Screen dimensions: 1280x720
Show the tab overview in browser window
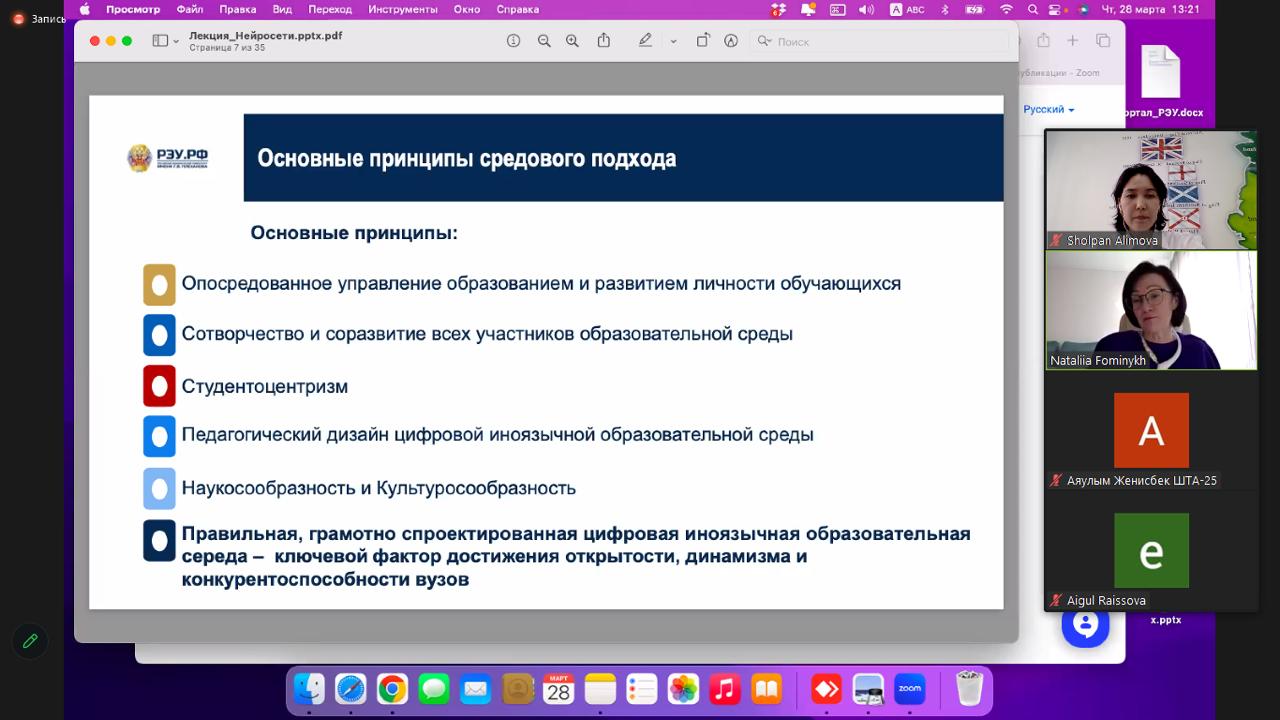pyautogui.click(x=1103, y=41)
